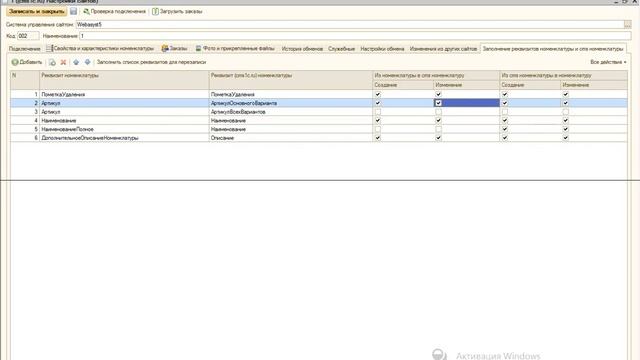
Task: Select НаименованиеПолное cell
Action: point(124,129)
